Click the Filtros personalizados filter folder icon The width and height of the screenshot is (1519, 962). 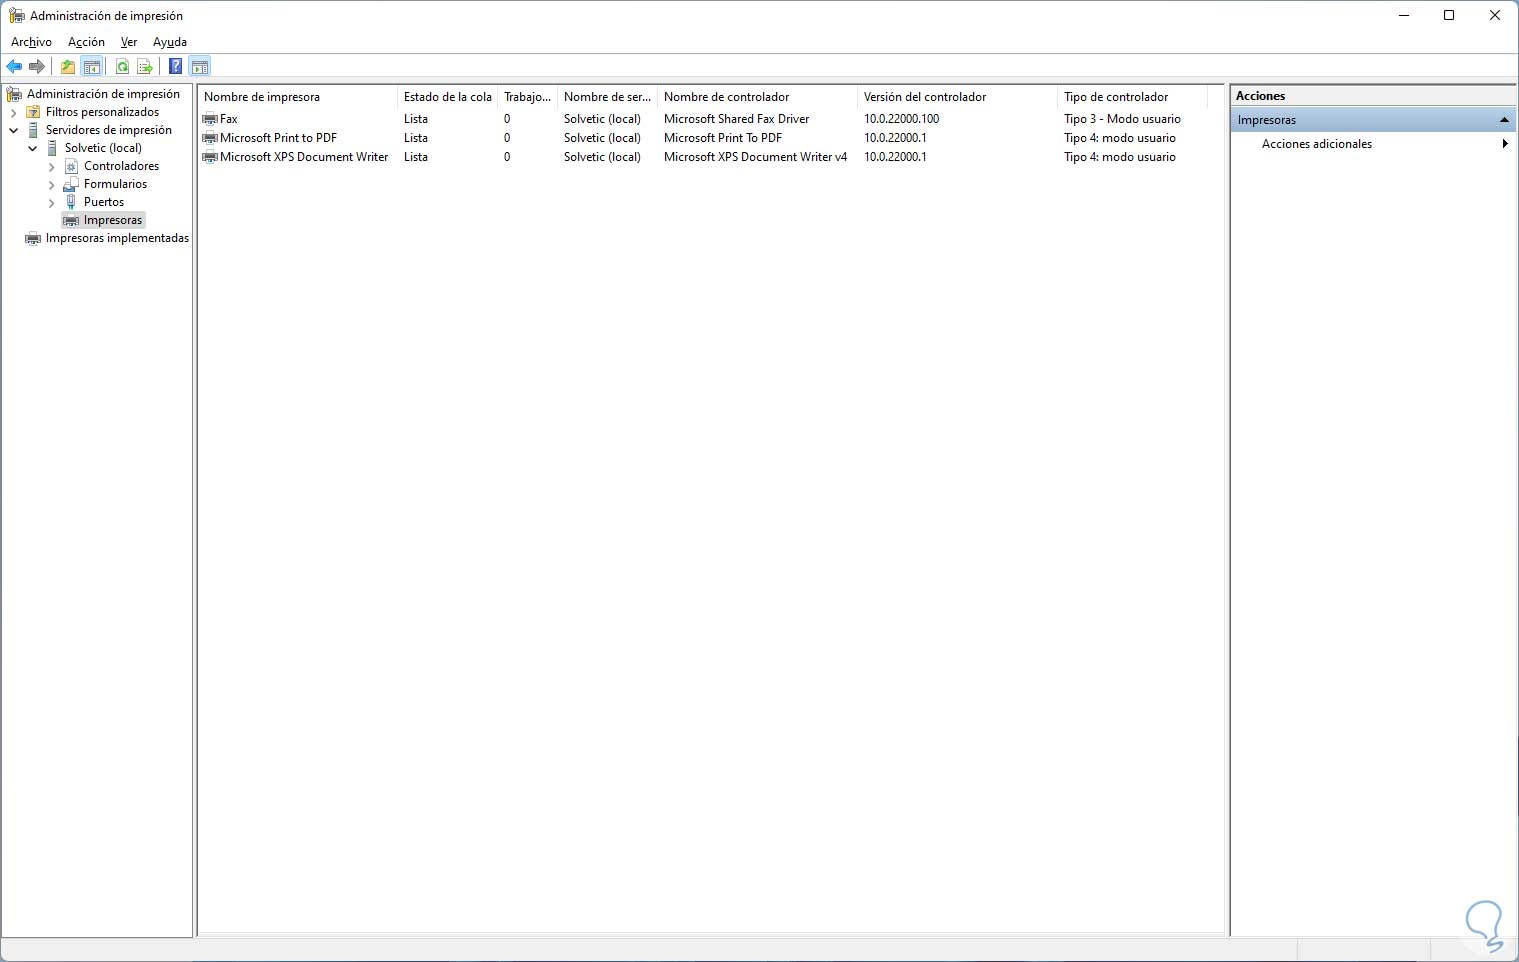coord(33,112)
